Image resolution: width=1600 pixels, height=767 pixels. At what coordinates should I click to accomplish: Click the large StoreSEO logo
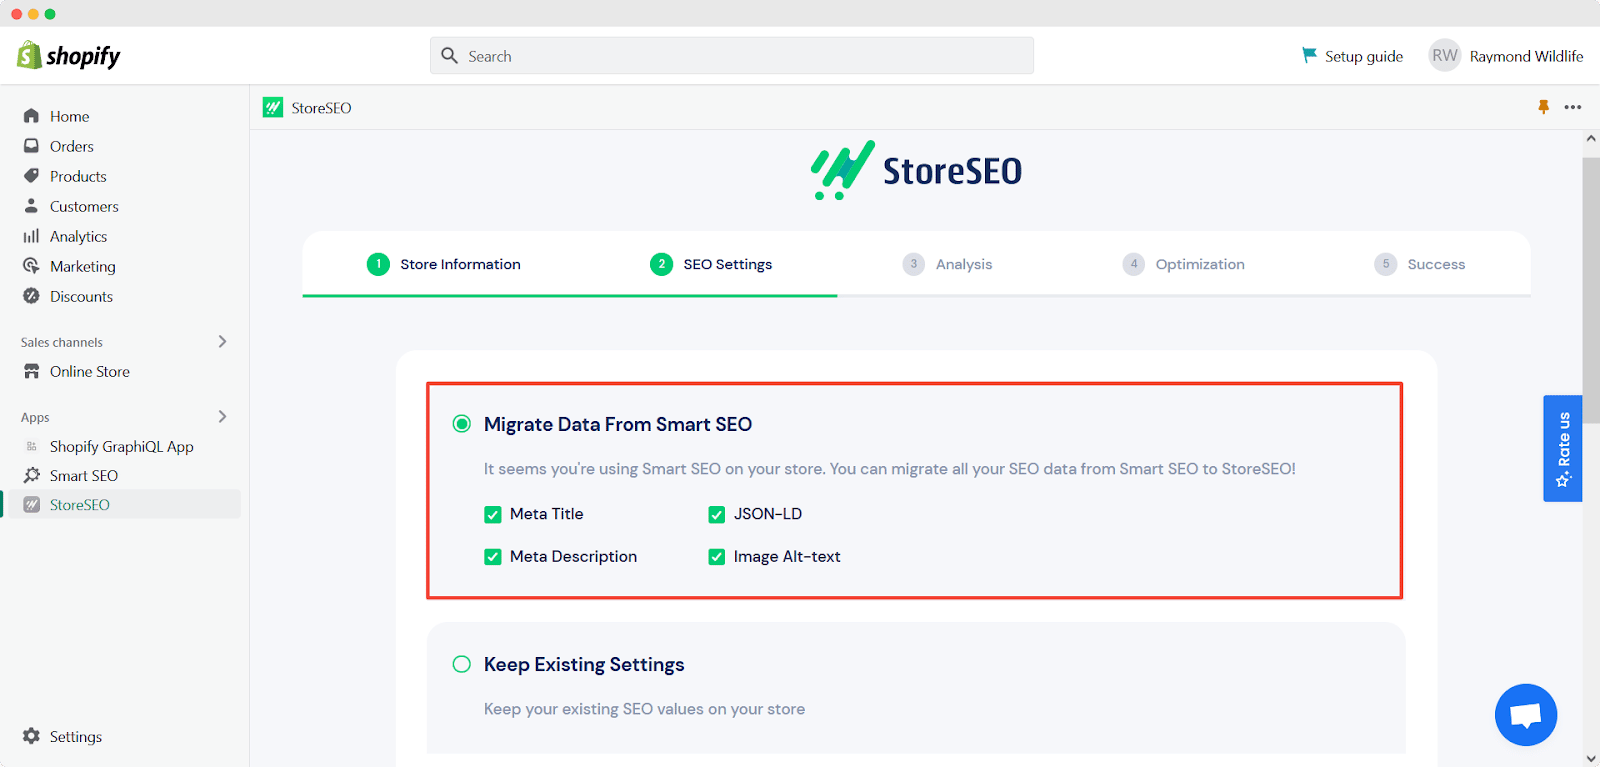916,170
